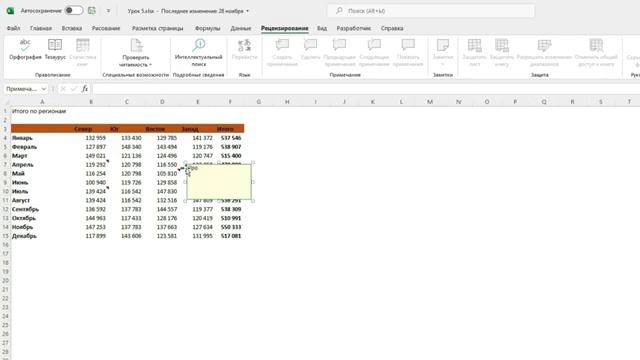Click the save icon in title bar
Viewport: 640px width, 360px height.
pyautogui.click(x=92, y=11)
